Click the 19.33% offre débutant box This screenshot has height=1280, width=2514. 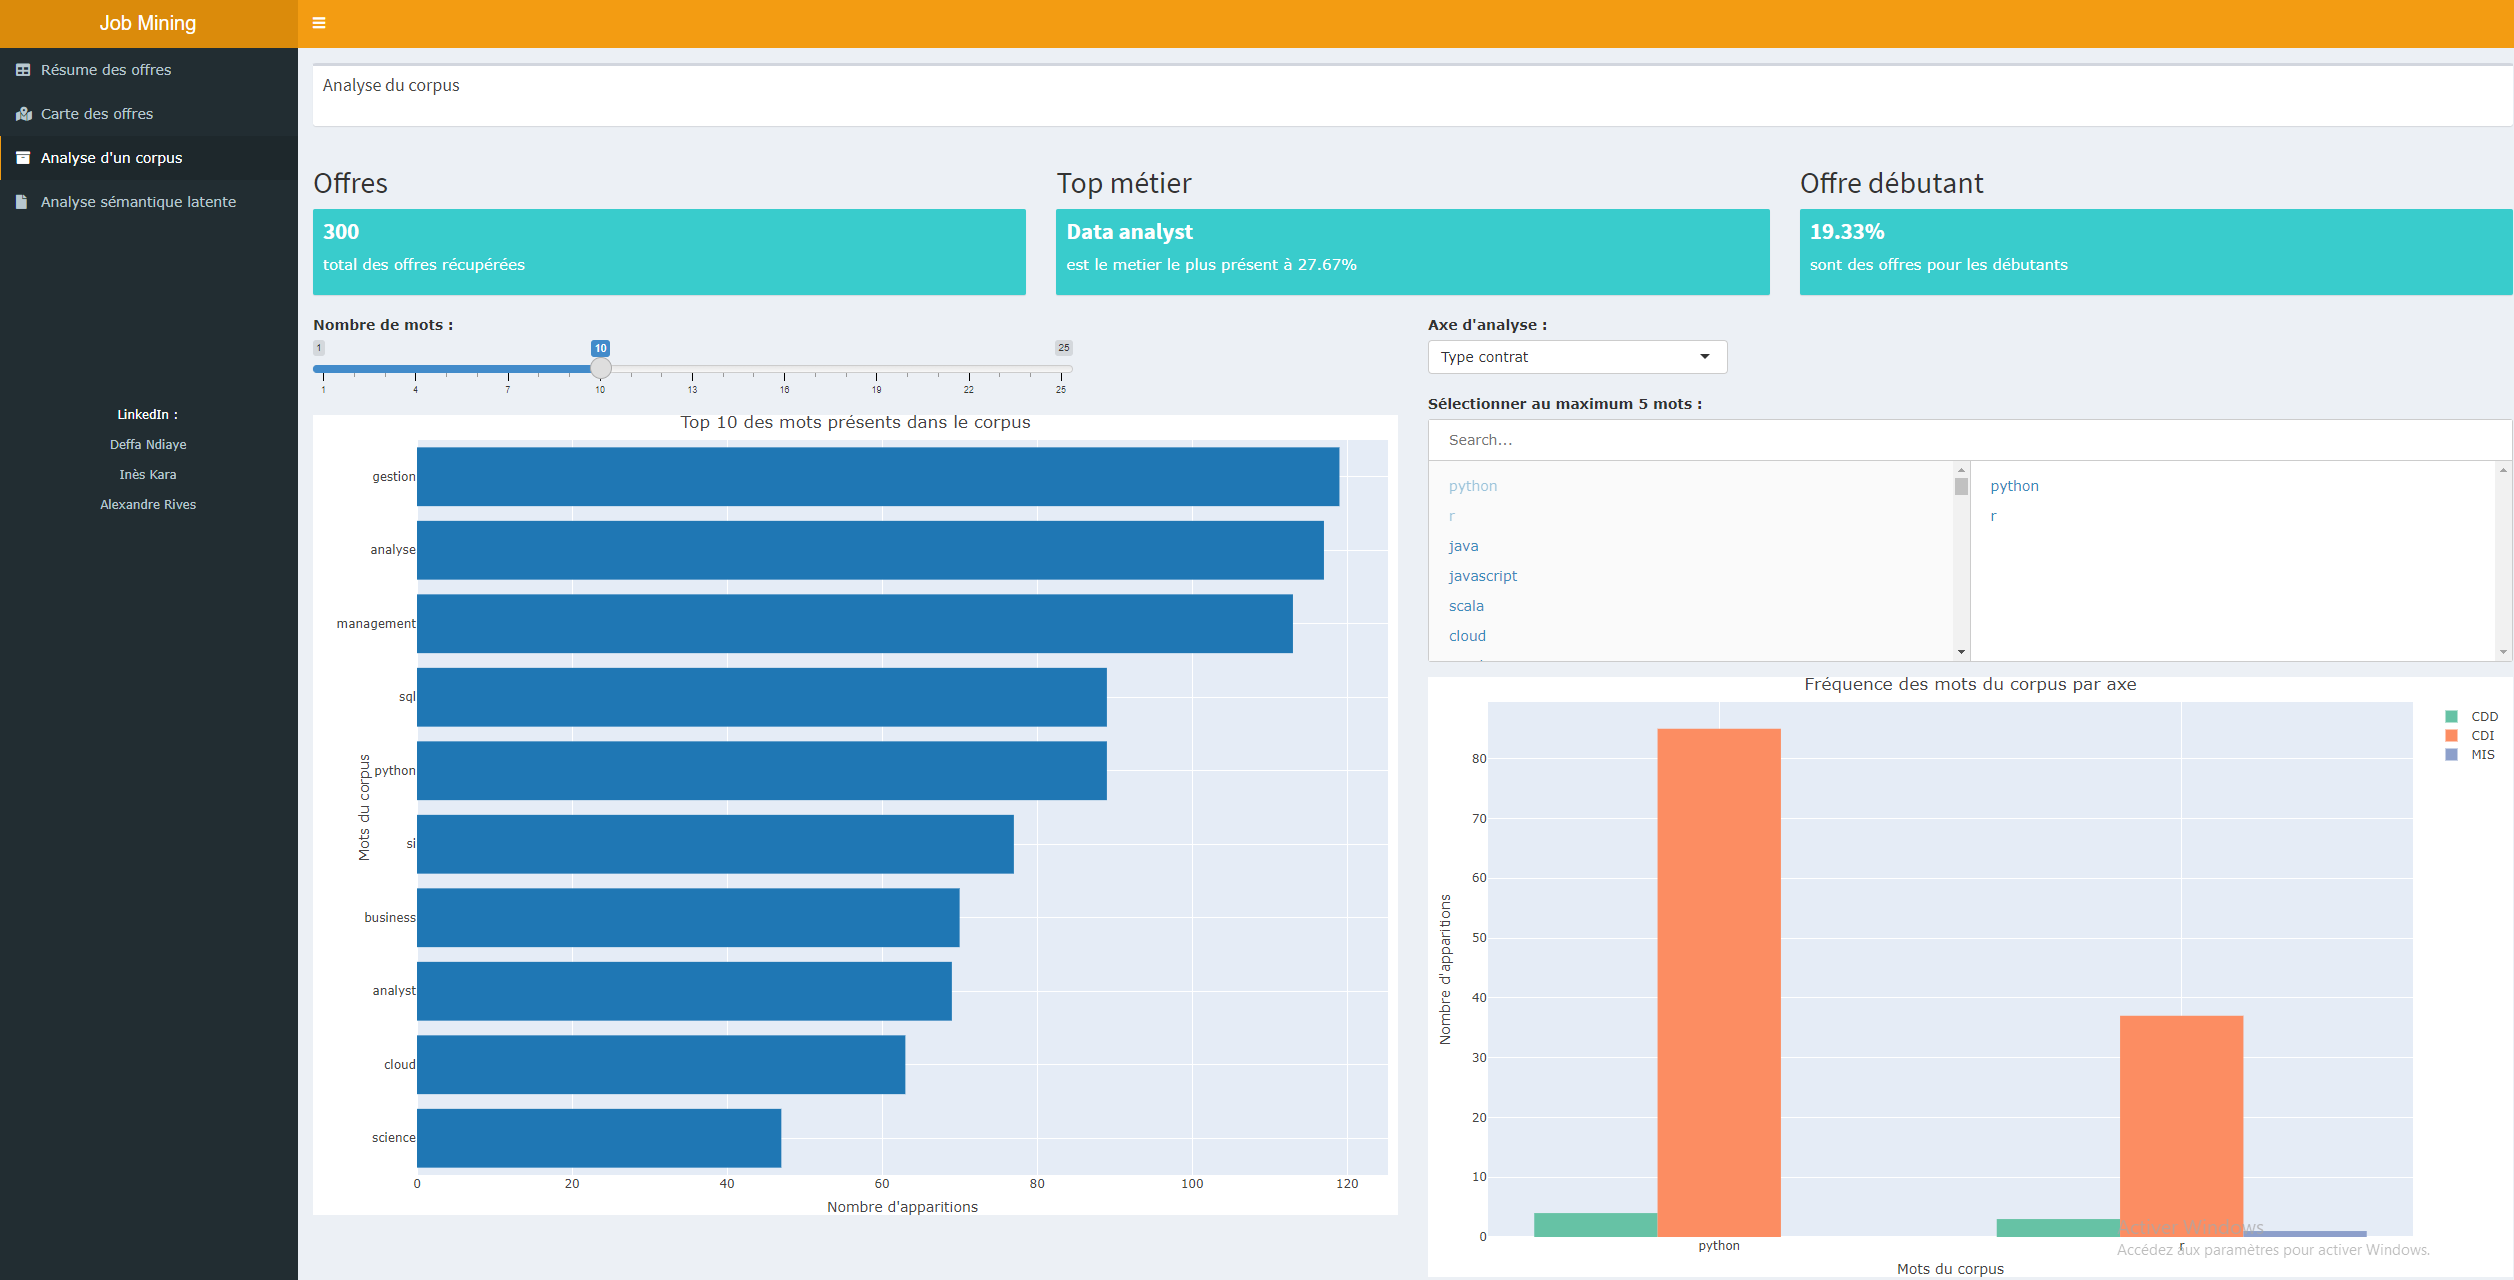click(x=2156, y=252)
